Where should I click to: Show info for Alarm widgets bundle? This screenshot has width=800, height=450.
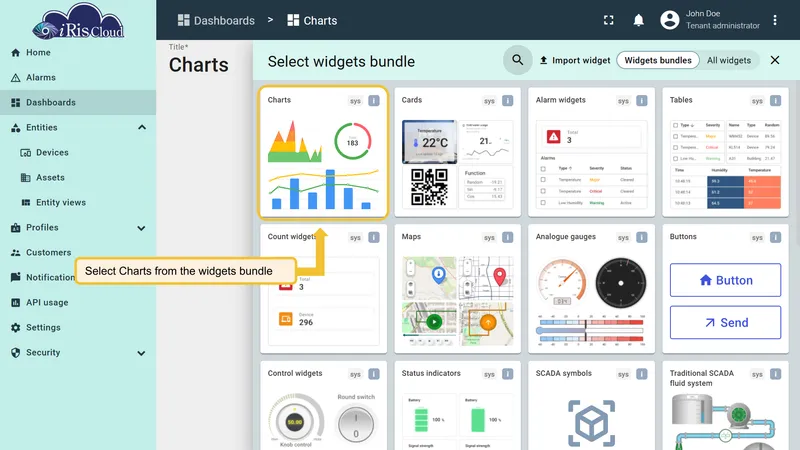[641, 101]
